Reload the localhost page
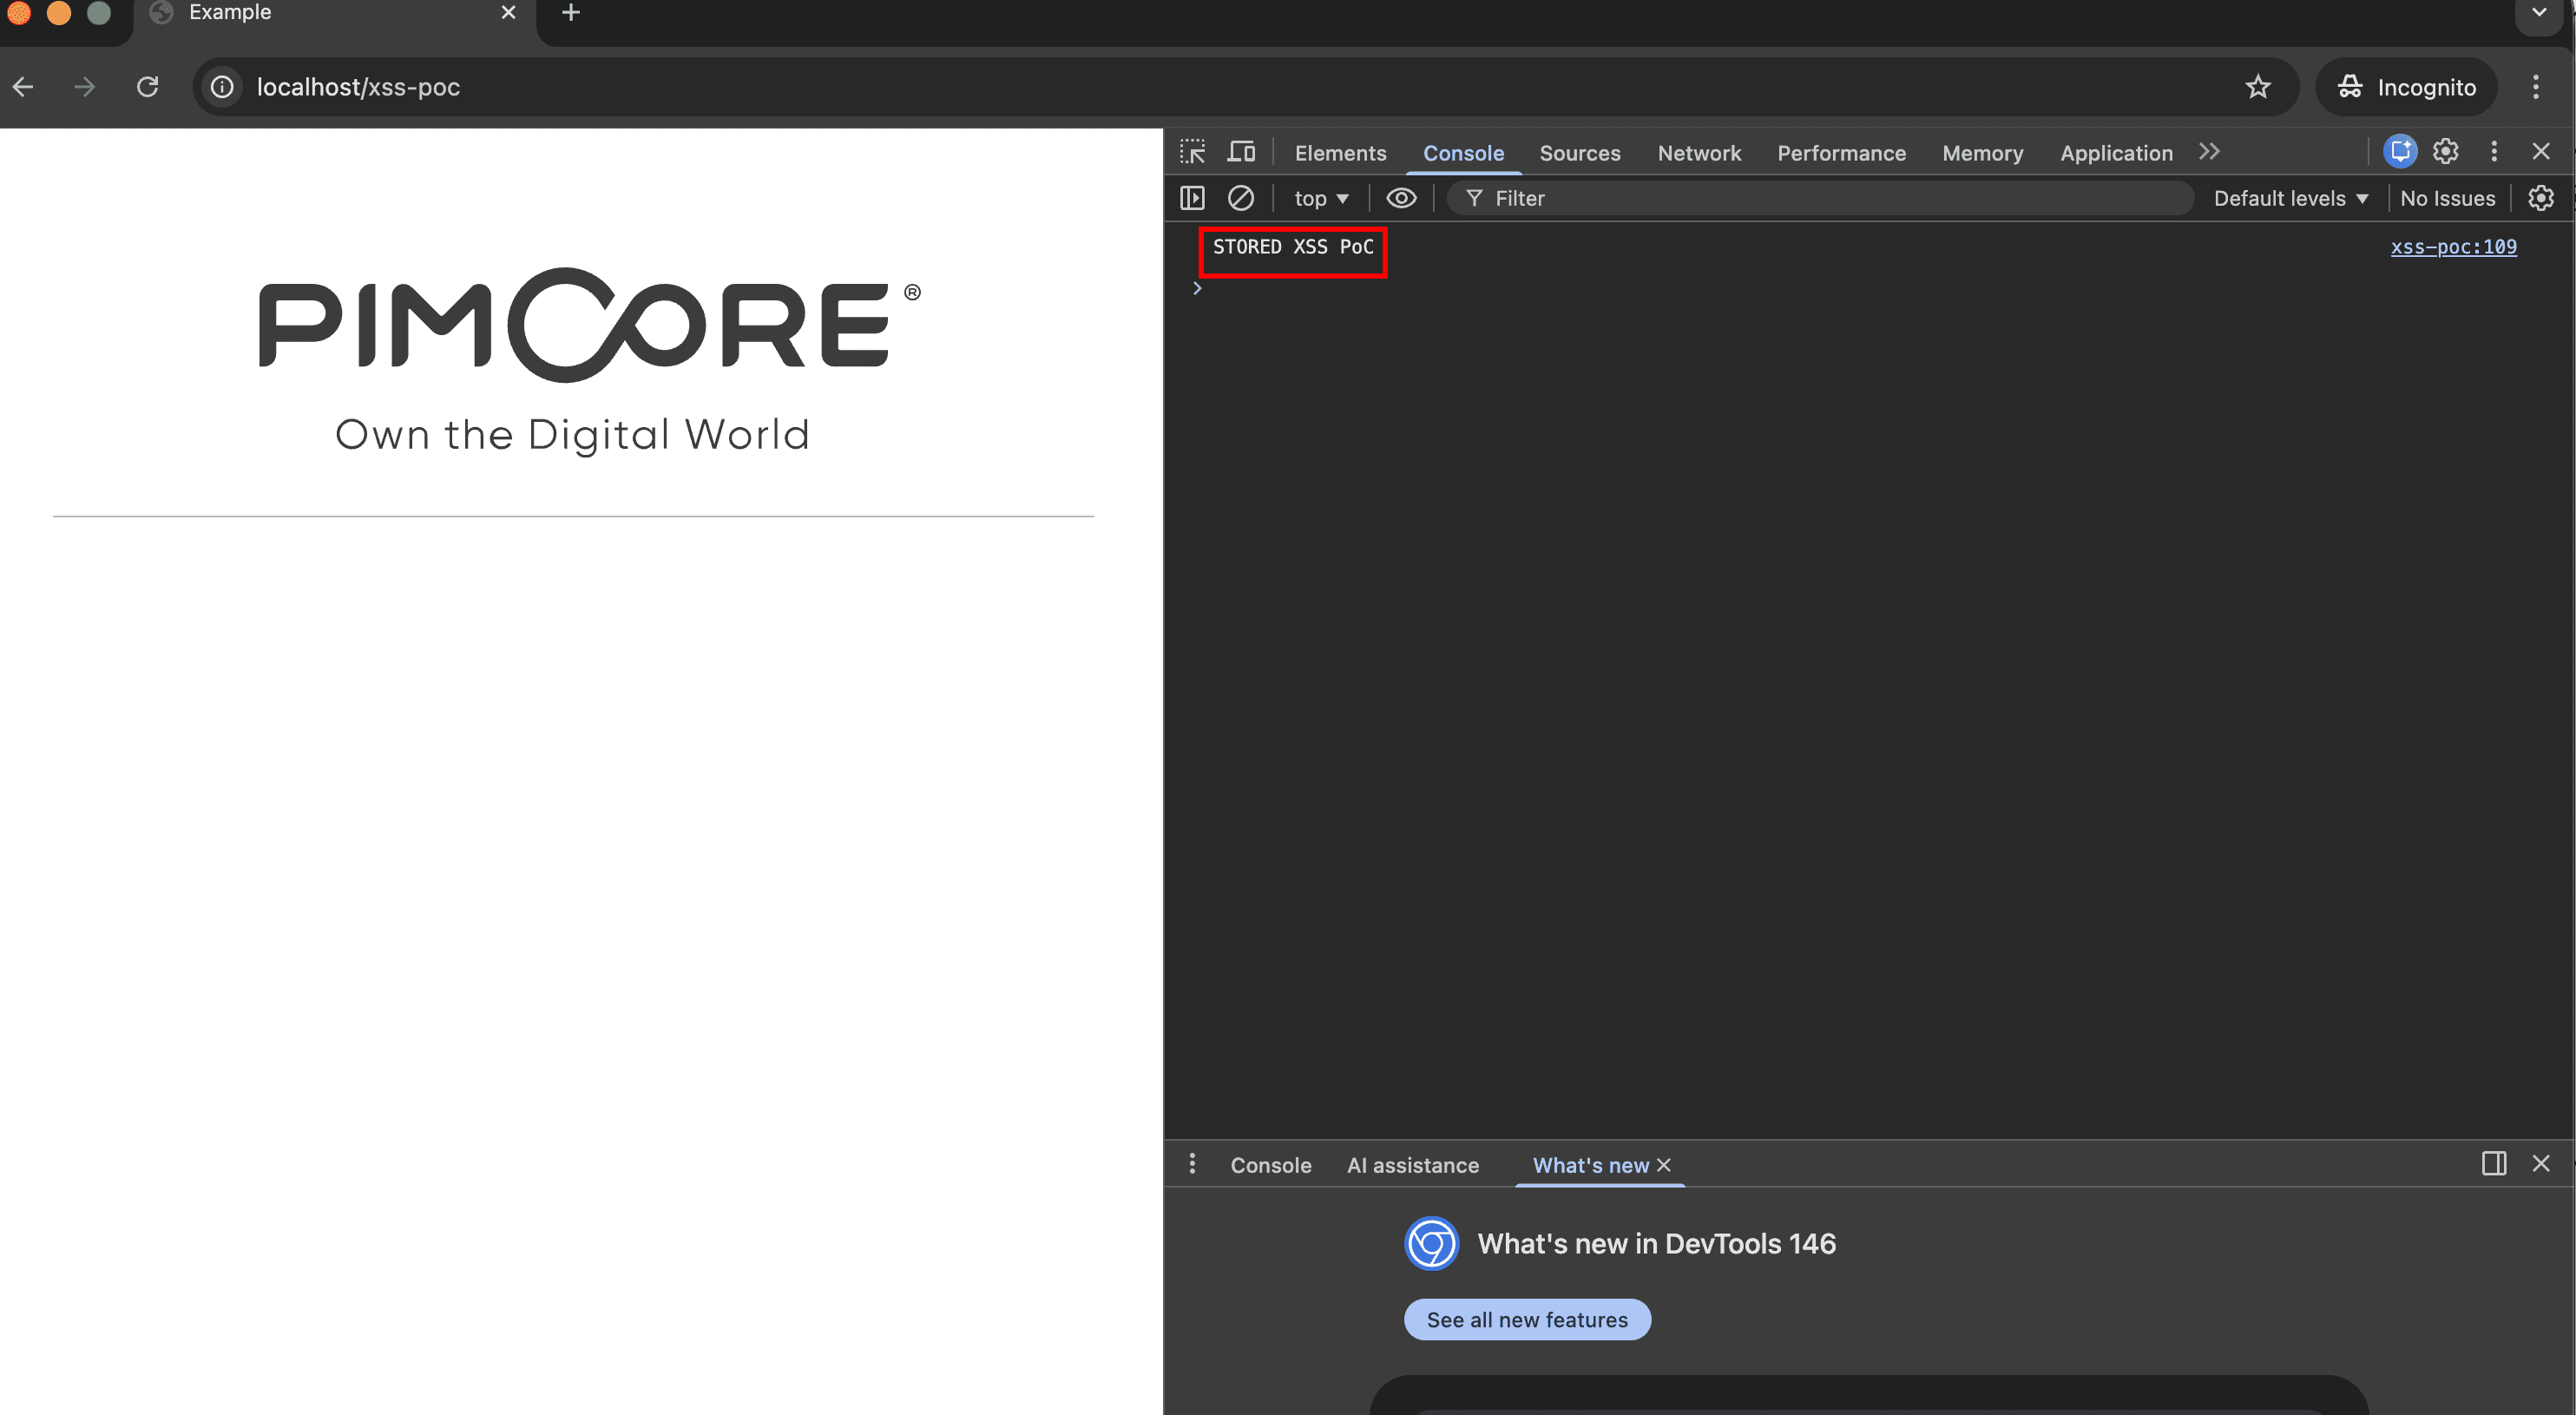 coord(148,87)
